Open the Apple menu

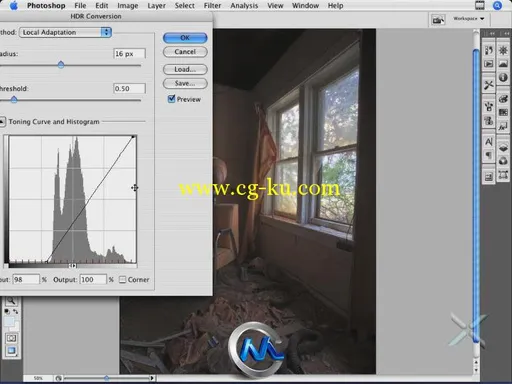[14, 5]
